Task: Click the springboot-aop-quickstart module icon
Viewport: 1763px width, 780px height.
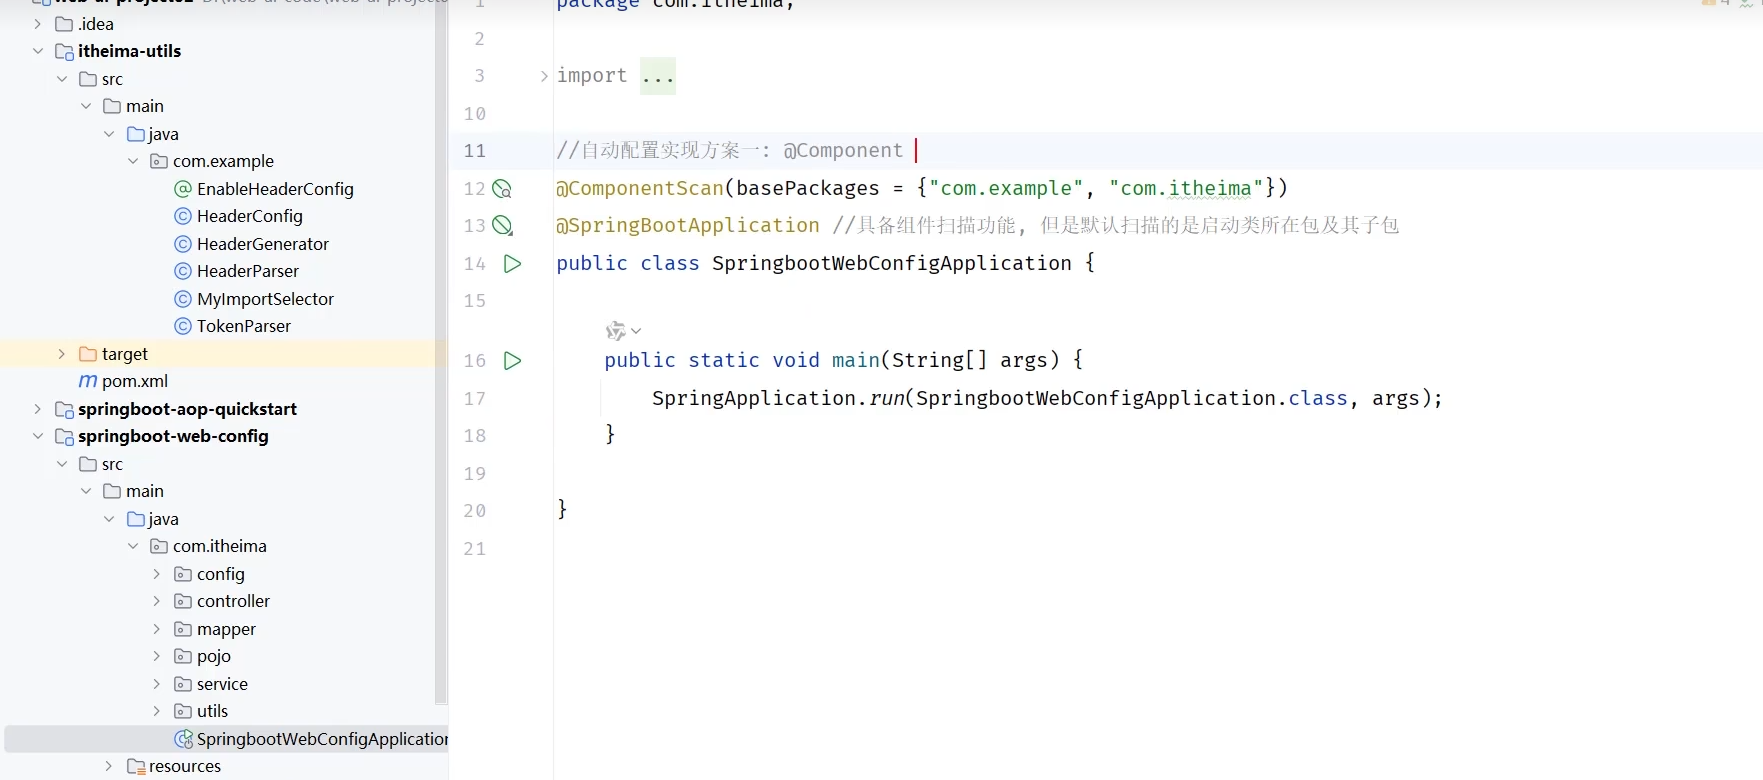Action: coord(64,409)
